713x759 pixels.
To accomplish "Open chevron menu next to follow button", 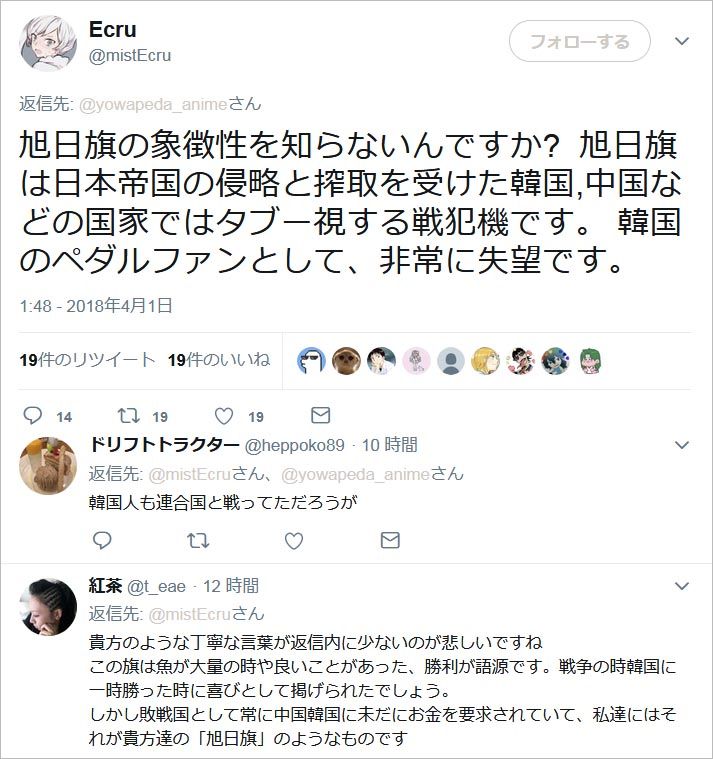I will [682, 41].
